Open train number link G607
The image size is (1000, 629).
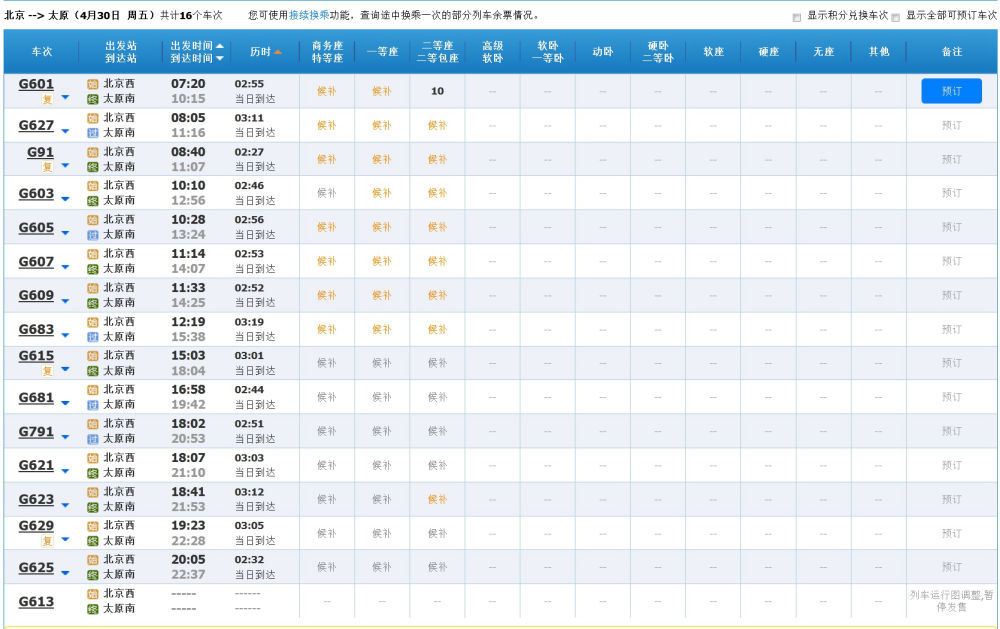tap(36, 262)
